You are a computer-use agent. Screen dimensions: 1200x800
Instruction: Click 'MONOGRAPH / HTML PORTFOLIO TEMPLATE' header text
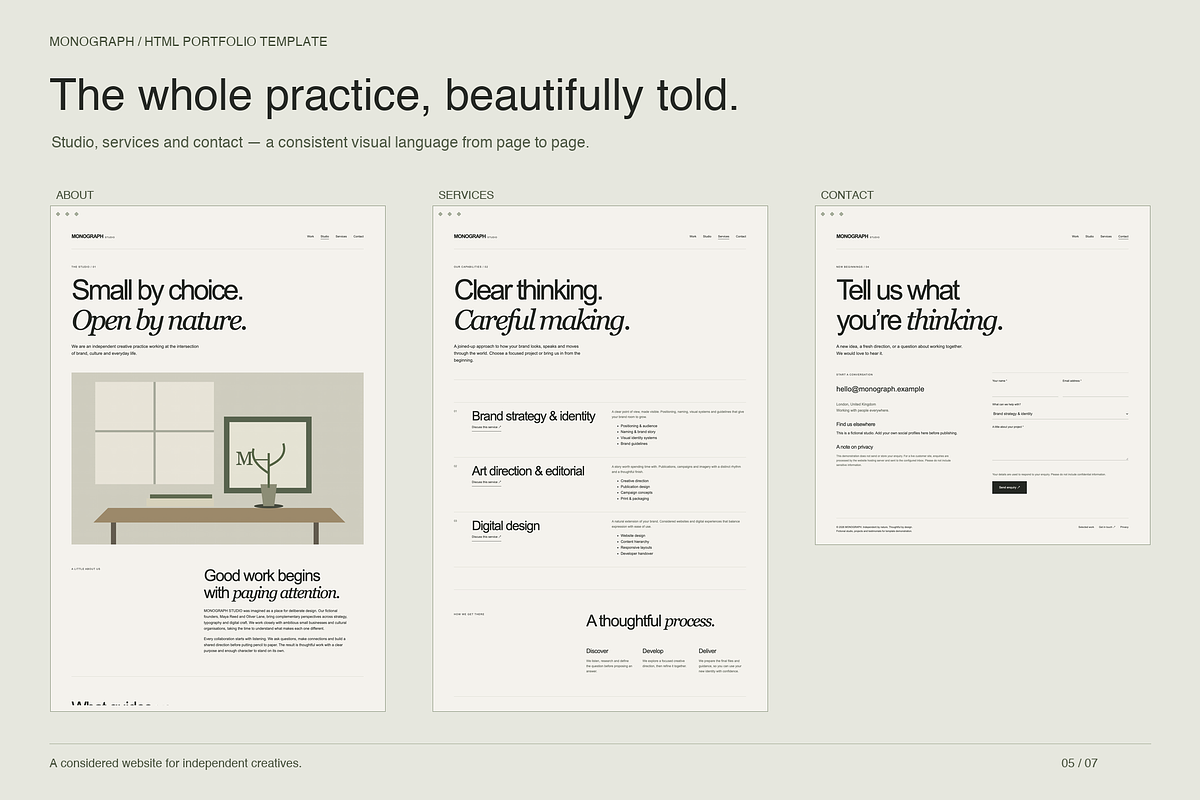pyautogui.click(x=189, y=41)
